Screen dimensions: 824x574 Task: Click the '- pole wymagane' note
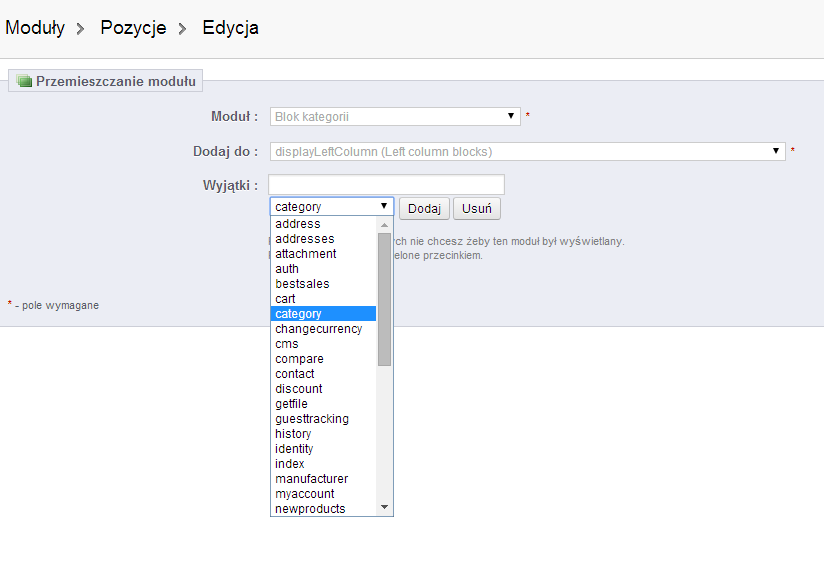57,305
